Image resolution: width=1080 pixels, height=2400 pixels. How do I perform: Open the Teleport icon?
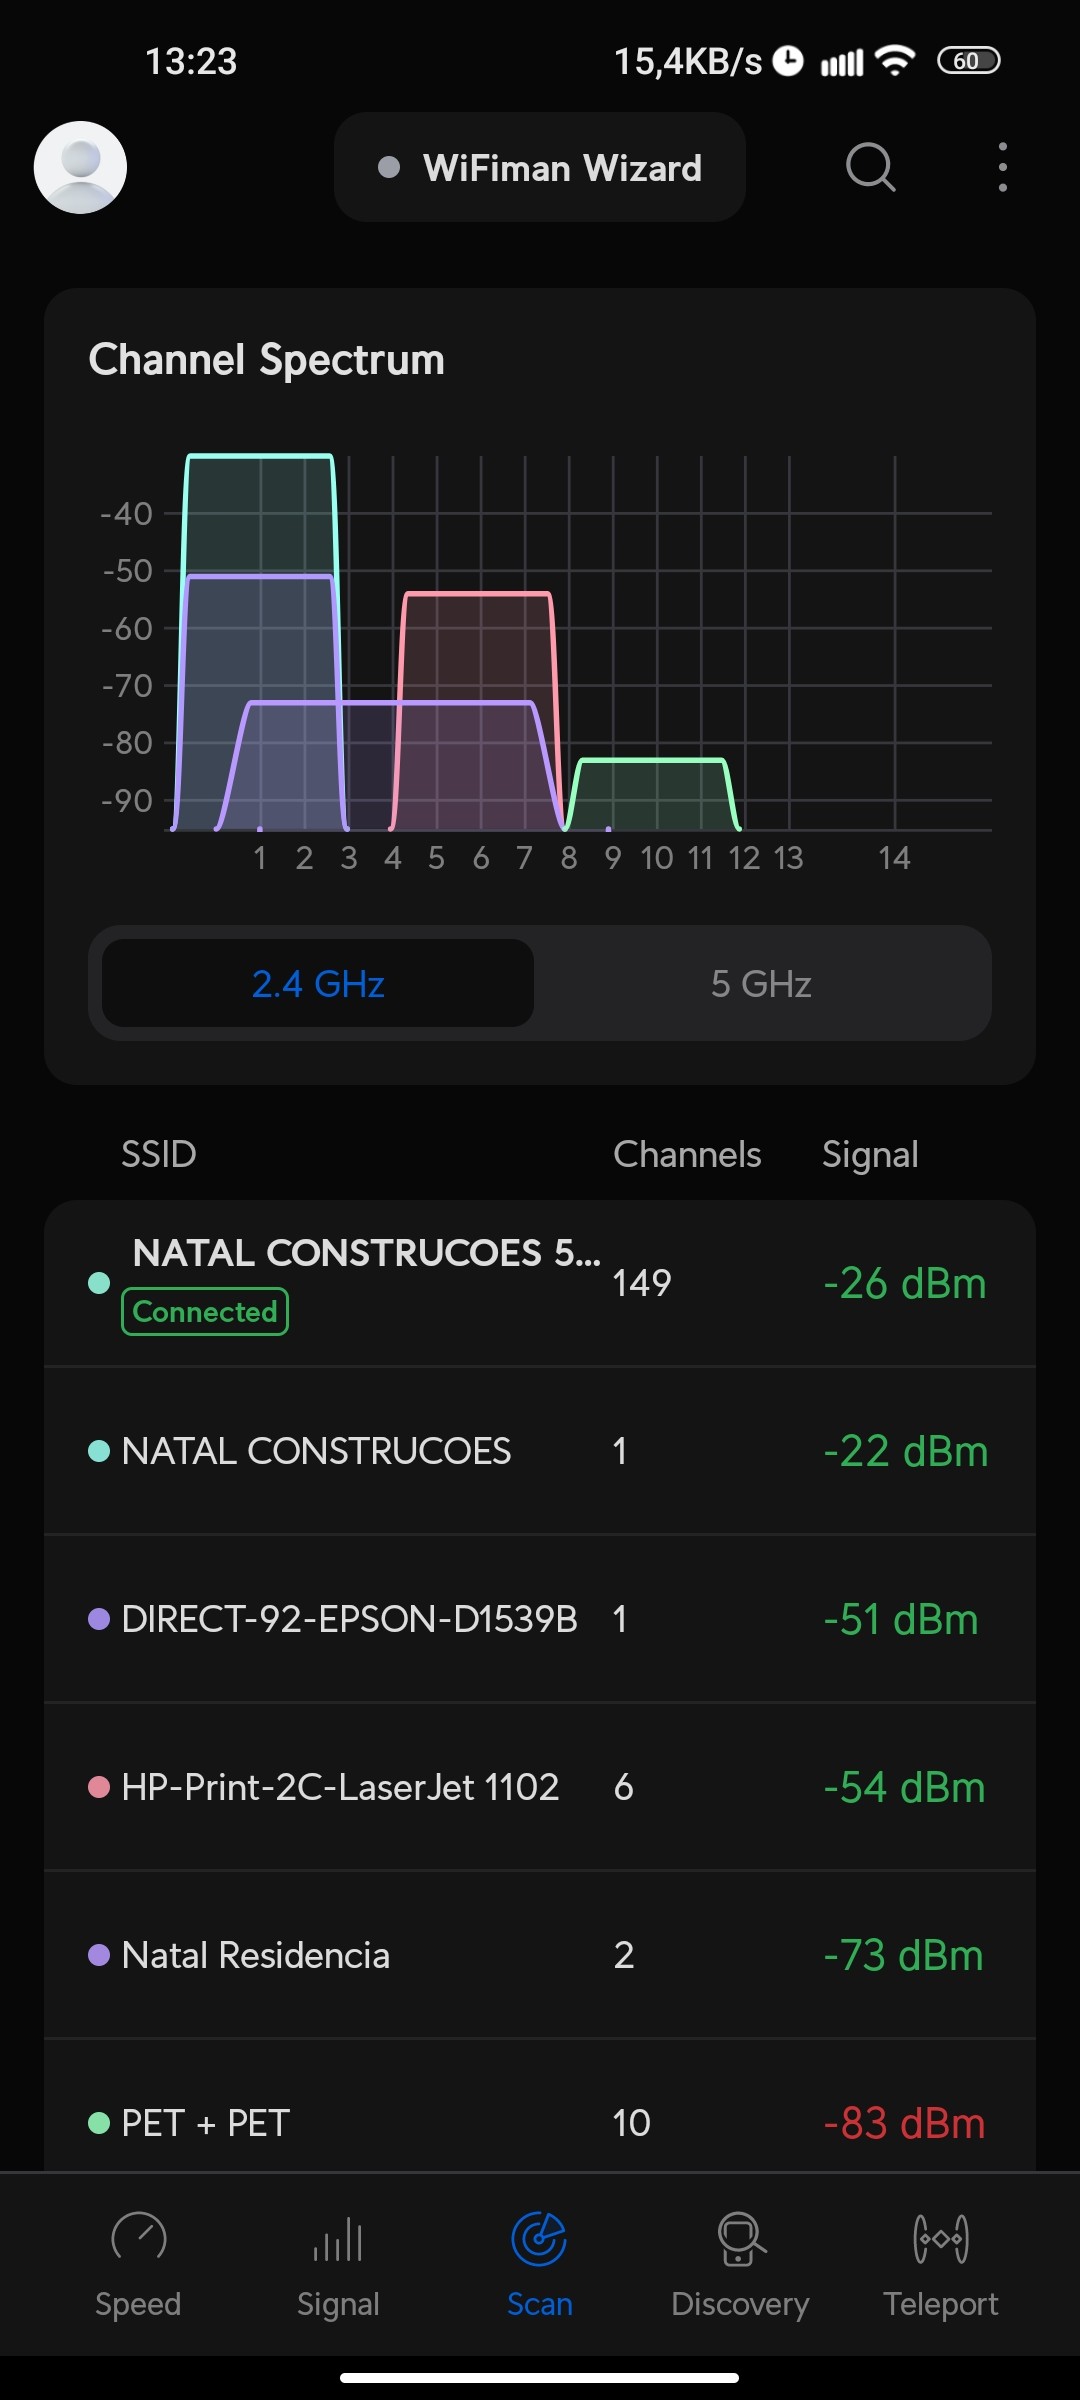[x=940, y=2238]
